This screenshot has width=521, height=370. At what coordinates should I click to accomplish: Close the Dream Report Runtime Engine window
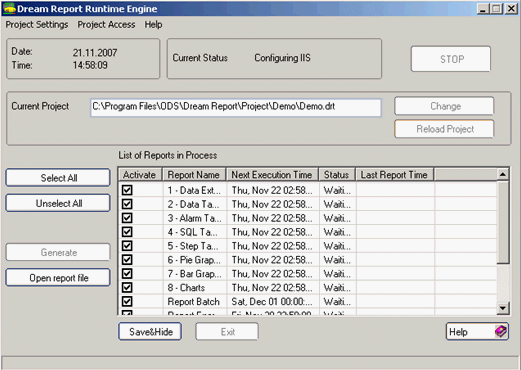pyautogui.click(x=511, y=9)
